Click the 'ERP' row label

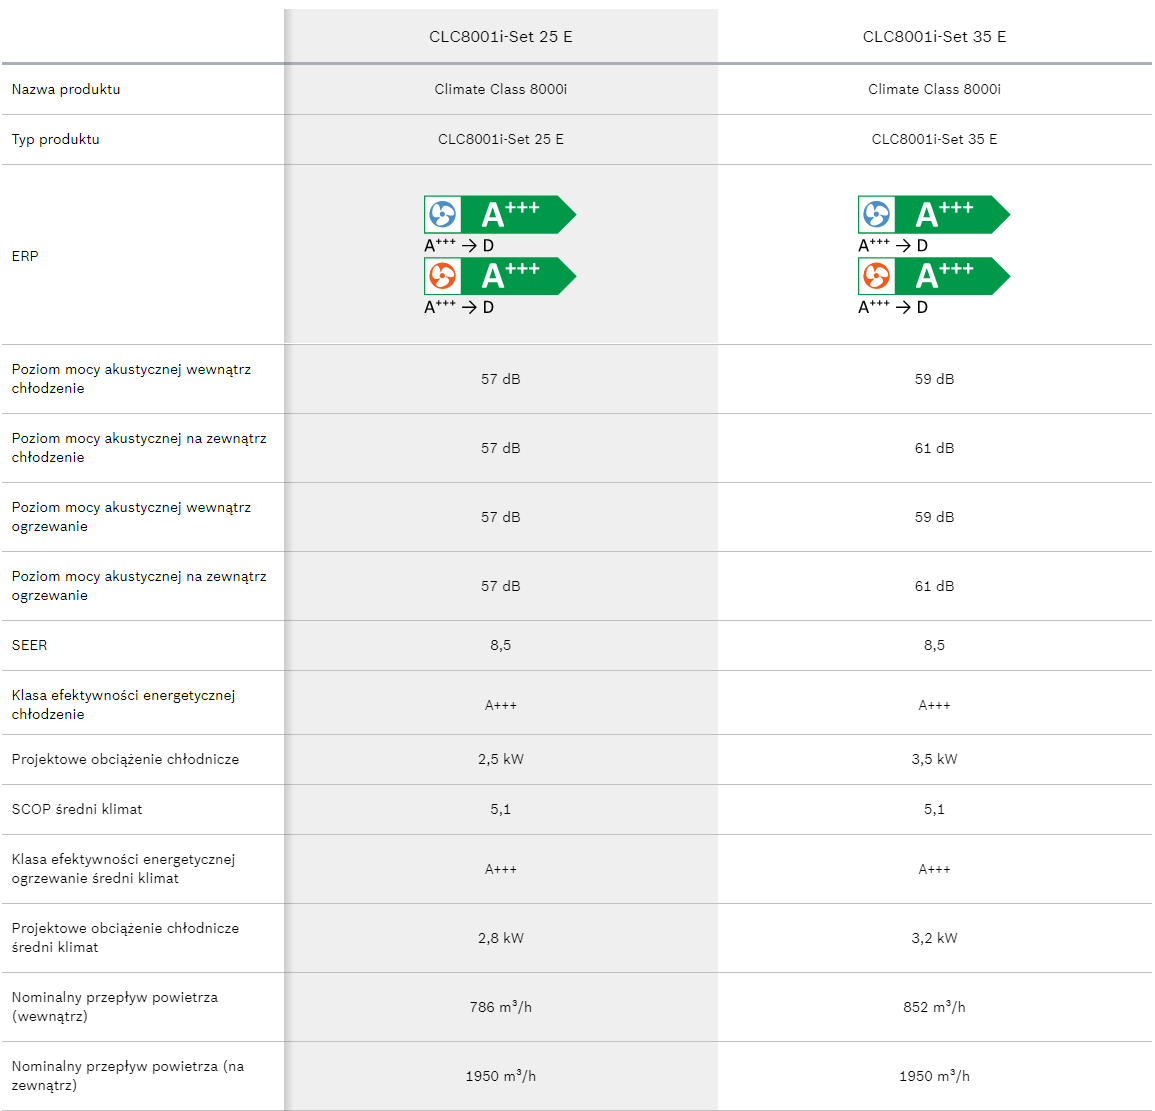pos(25,256)
